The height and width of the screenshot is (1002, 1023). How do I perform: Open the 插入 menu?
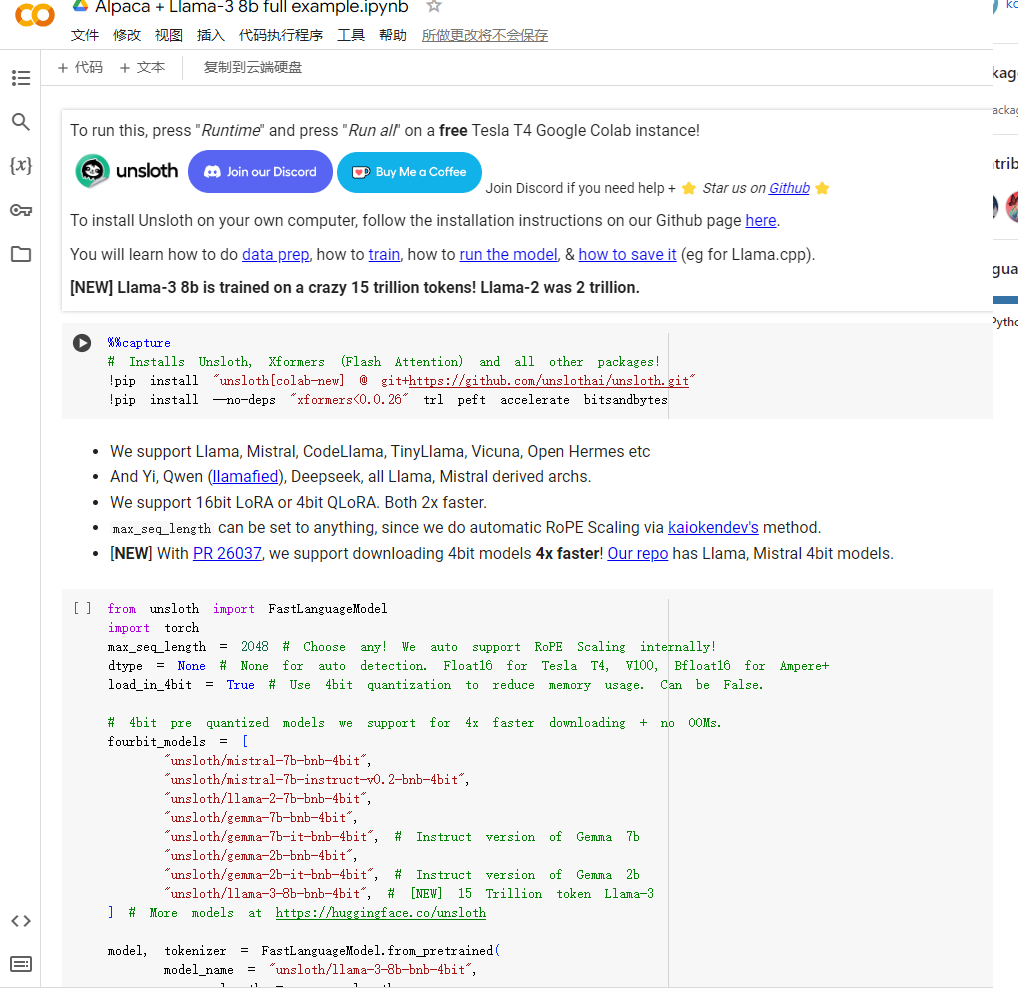click(x=210, y=35)
